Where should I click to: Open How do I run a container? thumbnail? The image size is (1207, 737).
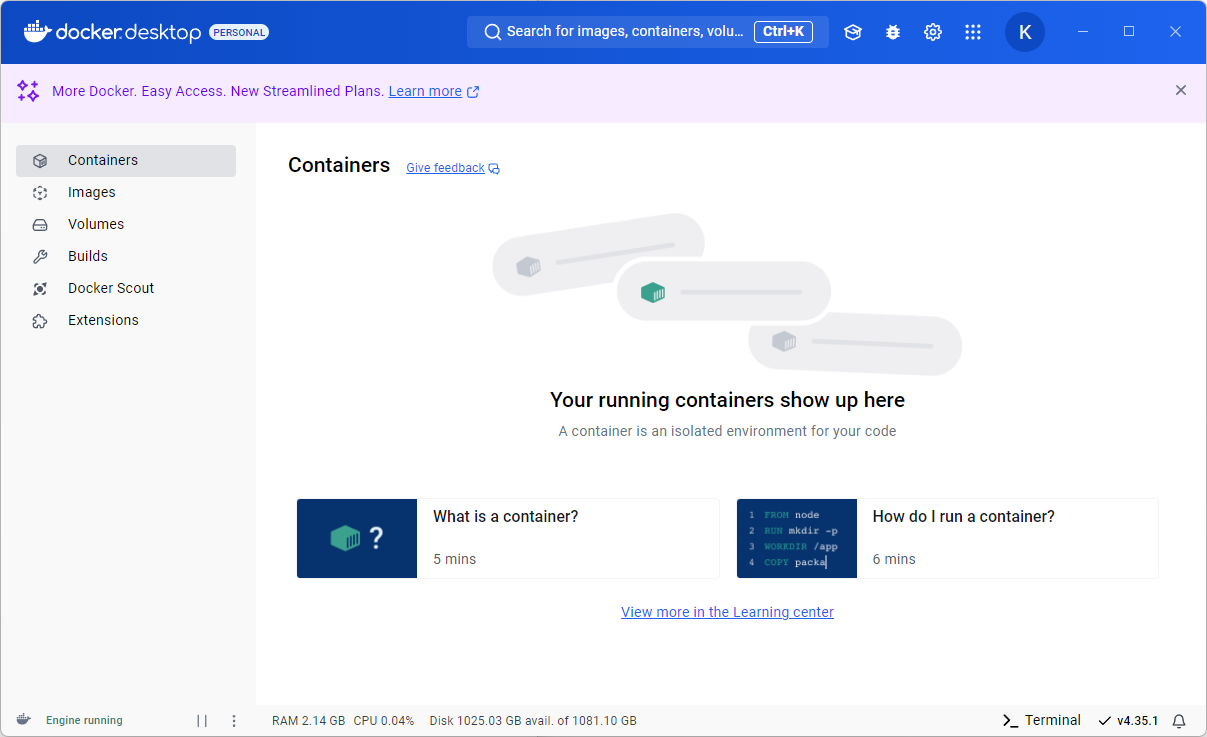click(x=797, y=538)
